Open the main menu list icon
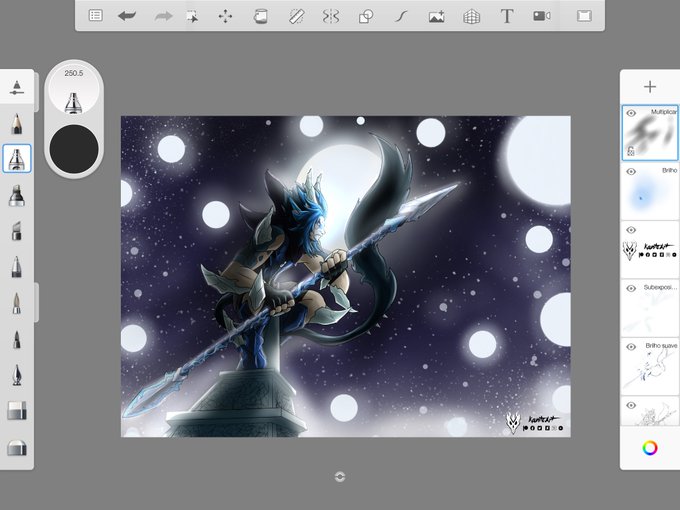 click(x=95, y=16)
